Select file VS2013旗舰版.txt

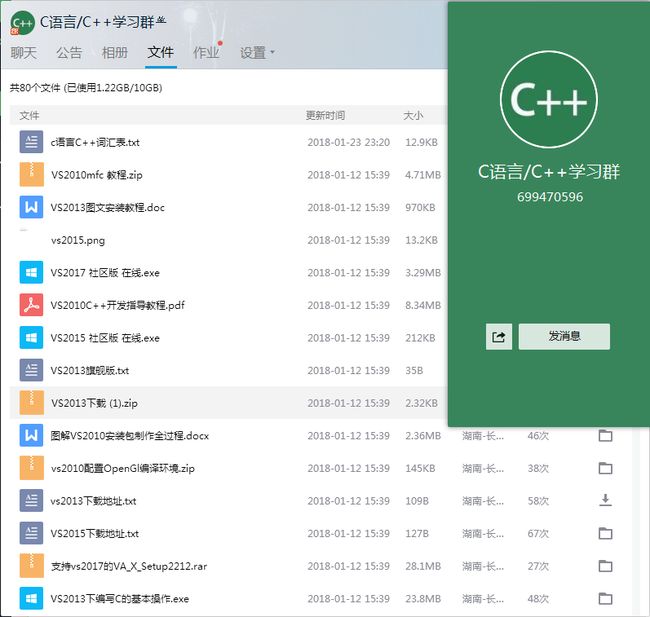click(x=90, y=370)
